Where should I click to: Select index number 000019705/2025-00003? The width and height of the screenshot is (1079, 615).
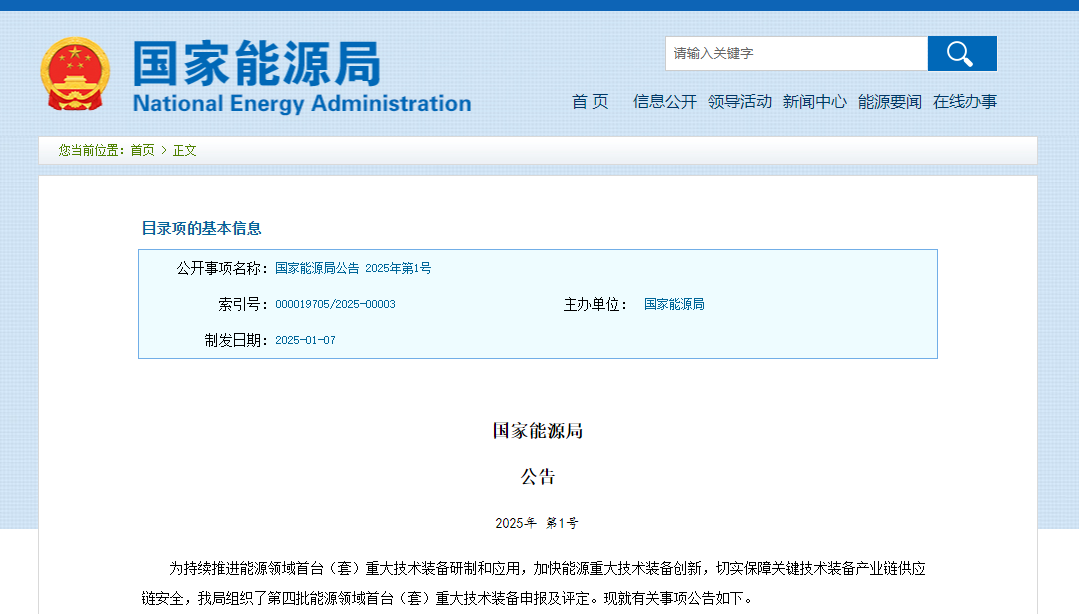point(335,304)
